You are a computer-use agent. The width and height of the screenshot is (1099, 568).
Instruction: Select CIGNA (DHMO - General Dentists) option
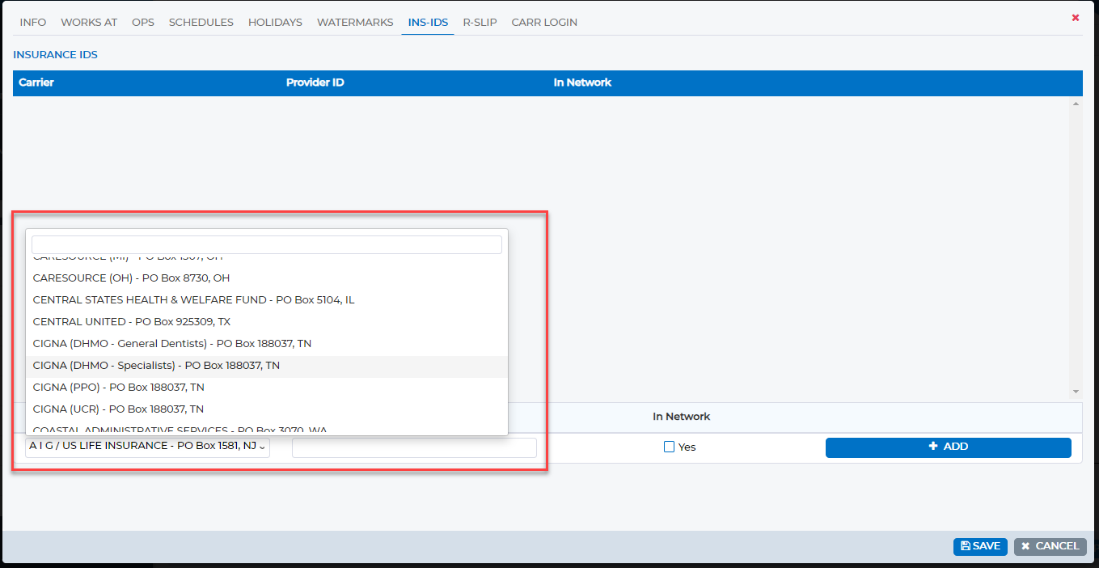tap(266, 344)
